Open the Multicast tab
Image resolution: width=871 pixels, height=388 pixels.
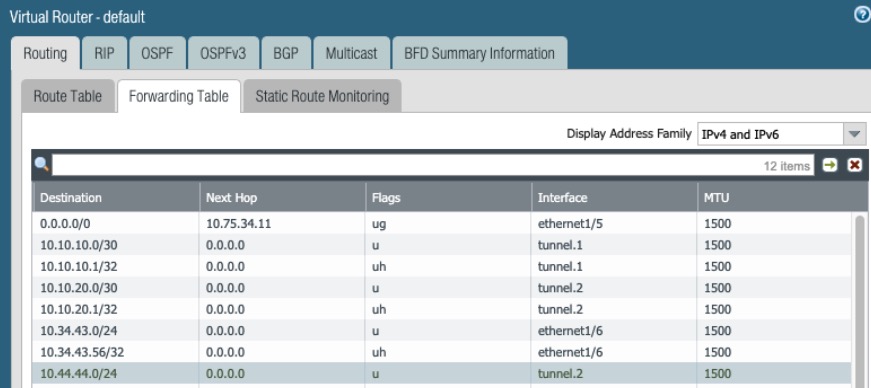(x=351, y=53)
